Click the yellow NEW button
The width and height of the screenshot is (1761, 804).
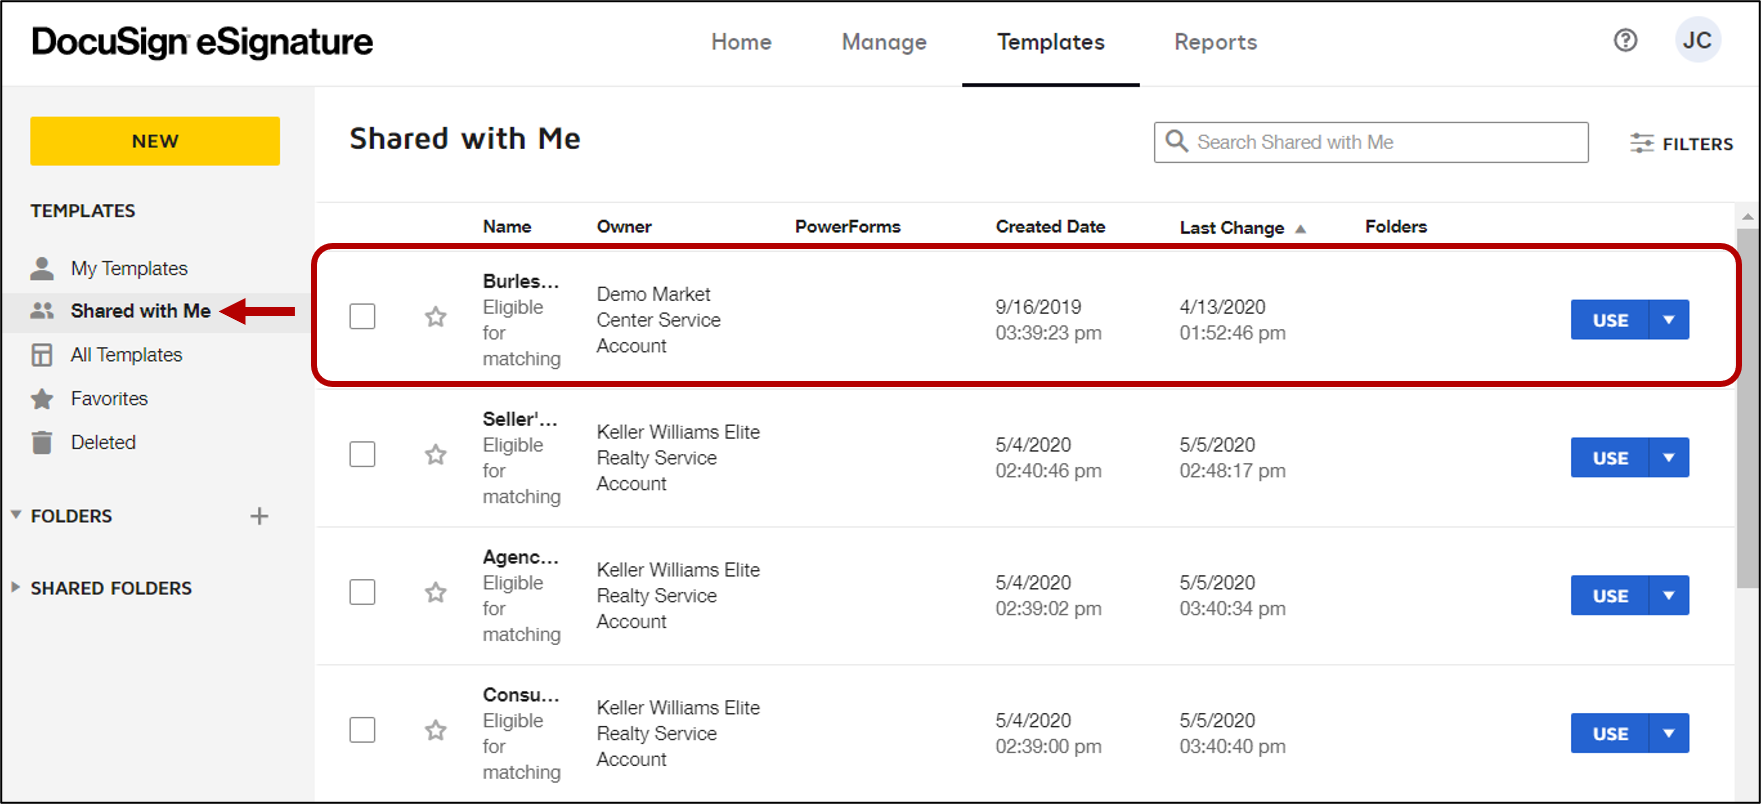click(x=155, y=141)
